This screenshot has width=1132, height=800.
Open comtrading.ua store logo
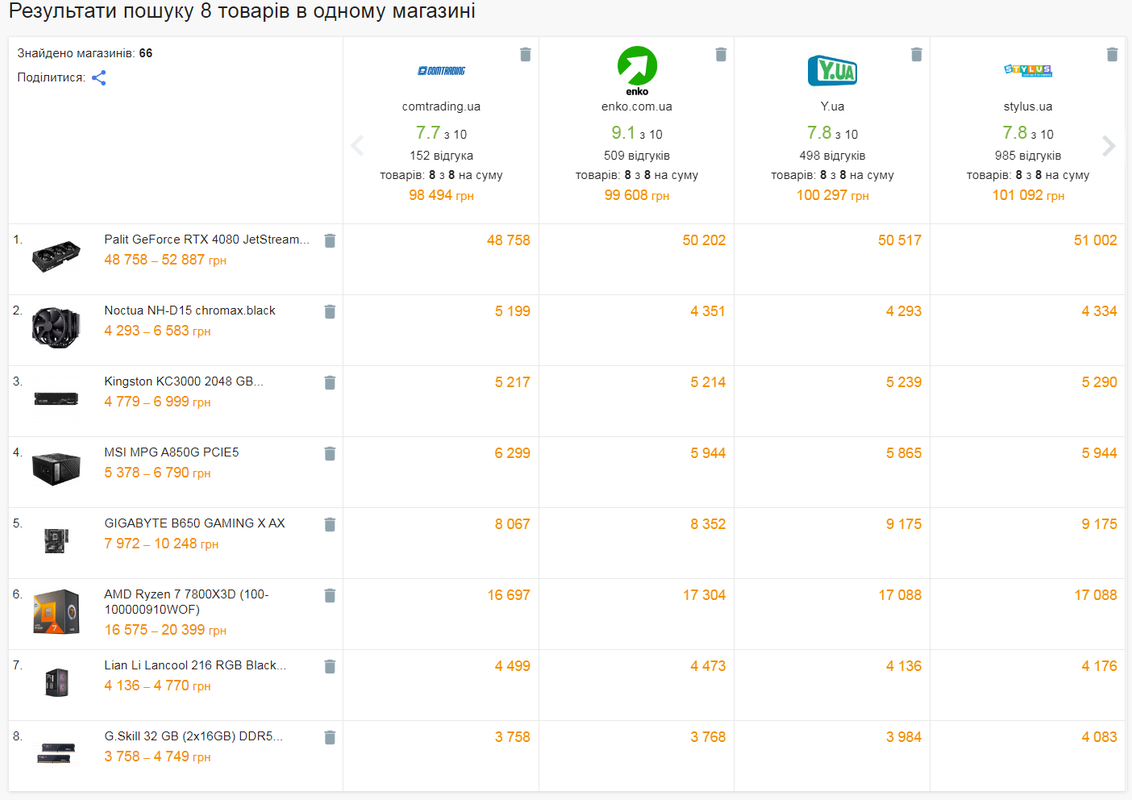point(441,71)
